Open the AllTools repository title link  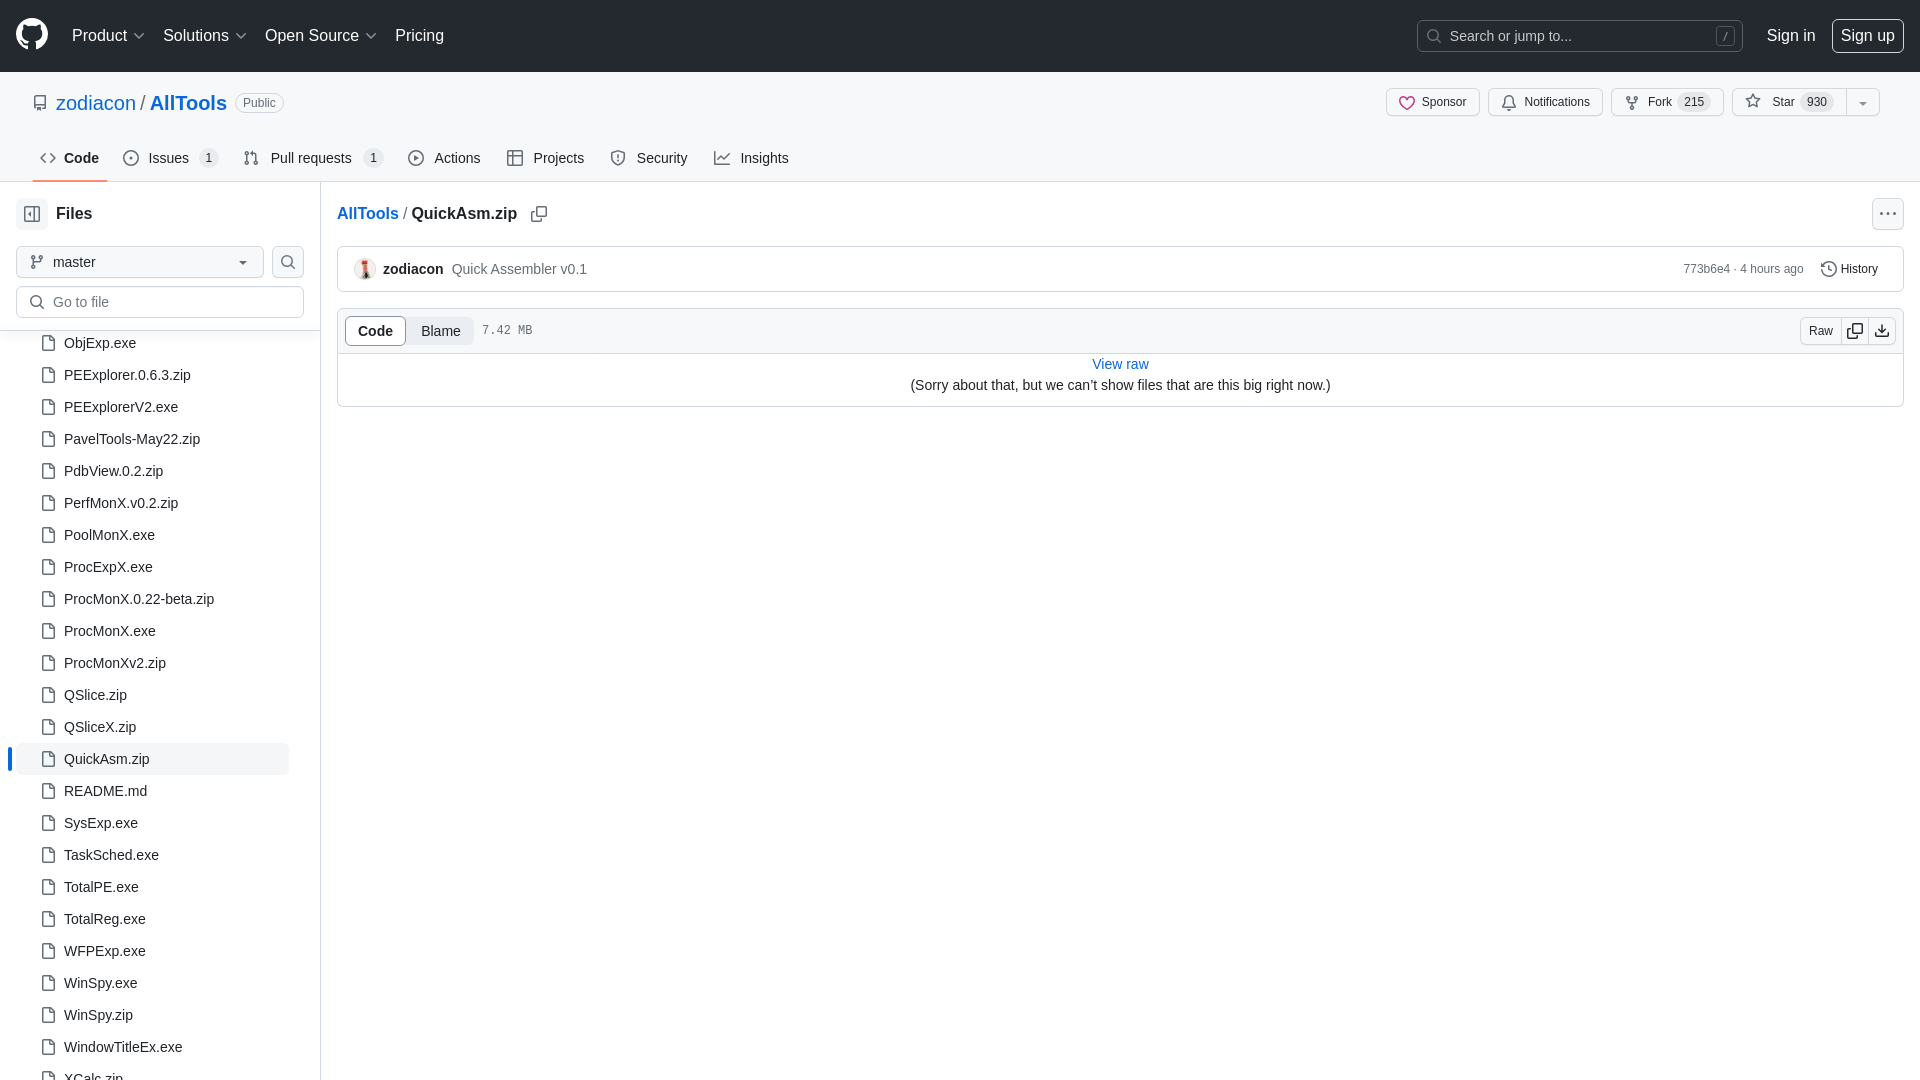click(x=188, y=103)
